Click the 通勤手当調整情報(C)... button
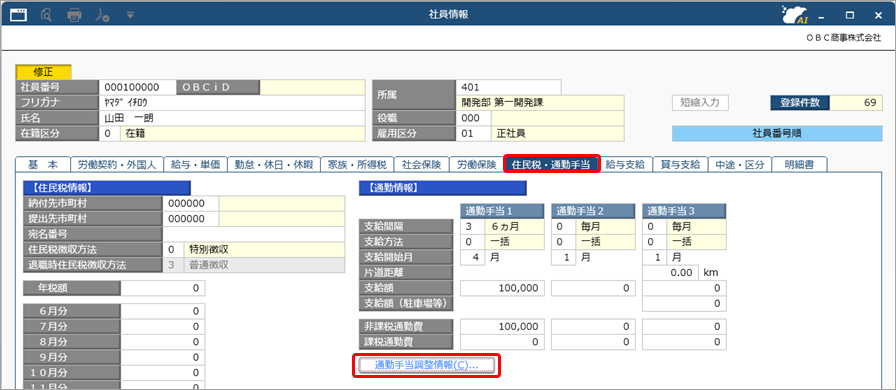 pyautogui.click(x=427, y=365)
